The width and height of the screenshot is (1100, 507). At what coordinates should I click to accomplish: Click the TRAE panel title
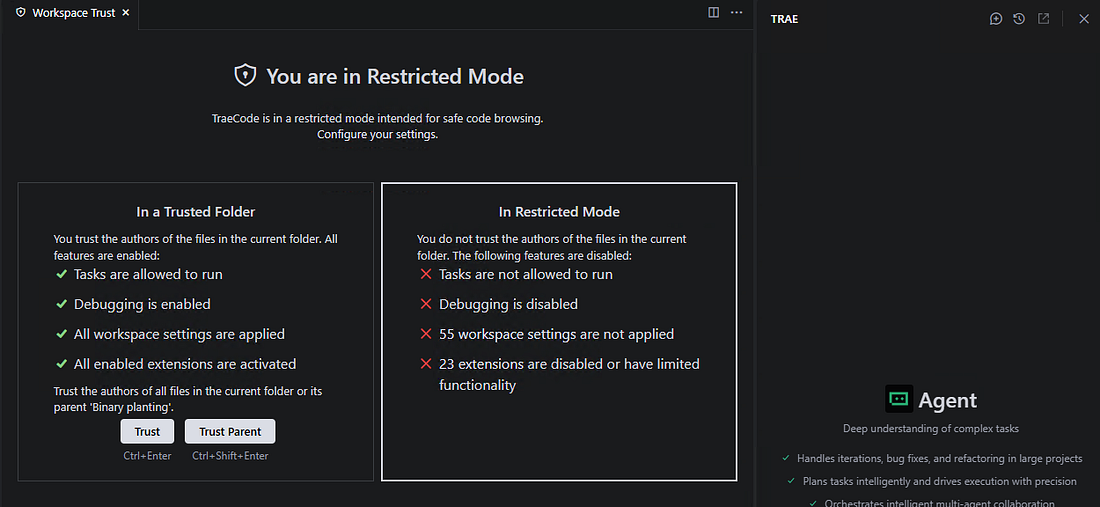784,19
